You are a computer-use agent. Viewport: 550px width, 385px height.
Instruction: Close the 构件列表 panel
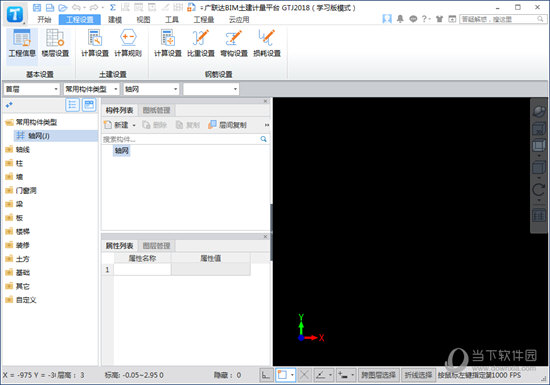point(266,101)
